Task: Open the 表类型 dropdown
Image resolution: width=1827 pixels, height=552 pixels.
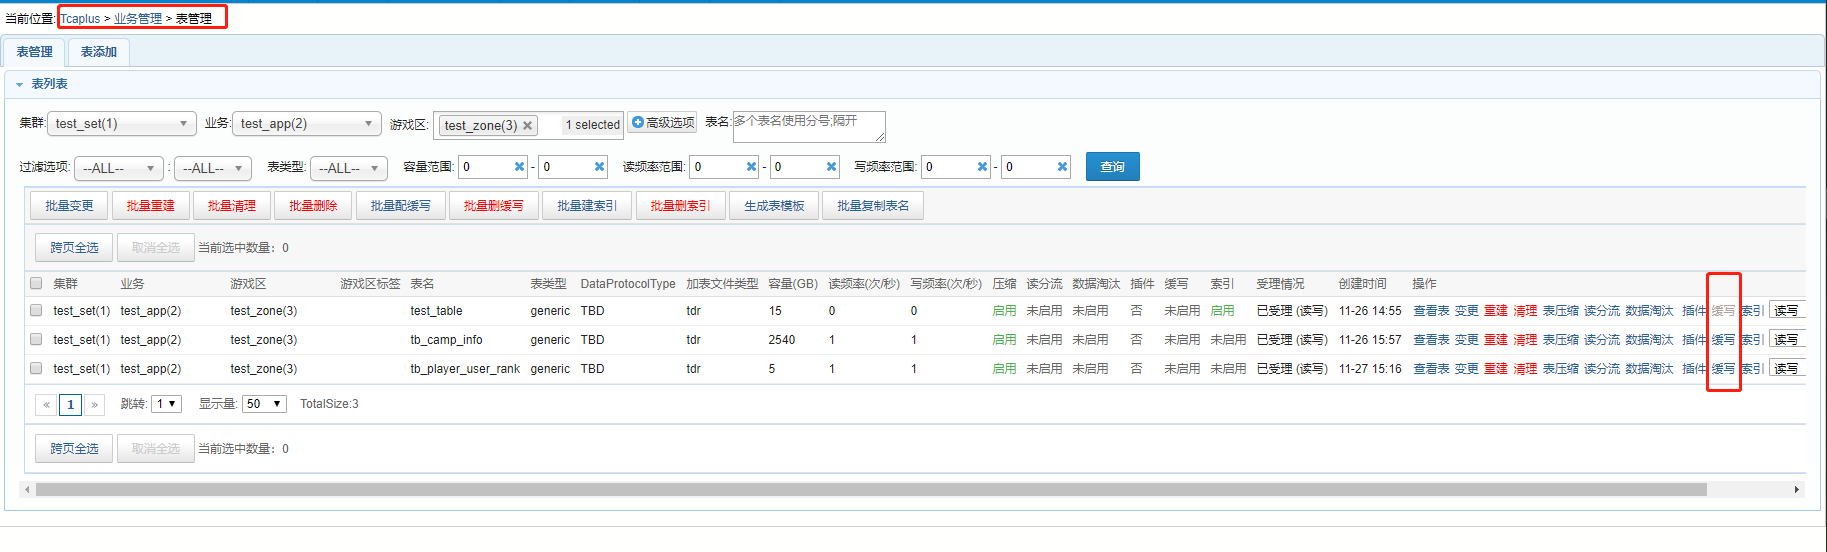Action: click(348, 168)
